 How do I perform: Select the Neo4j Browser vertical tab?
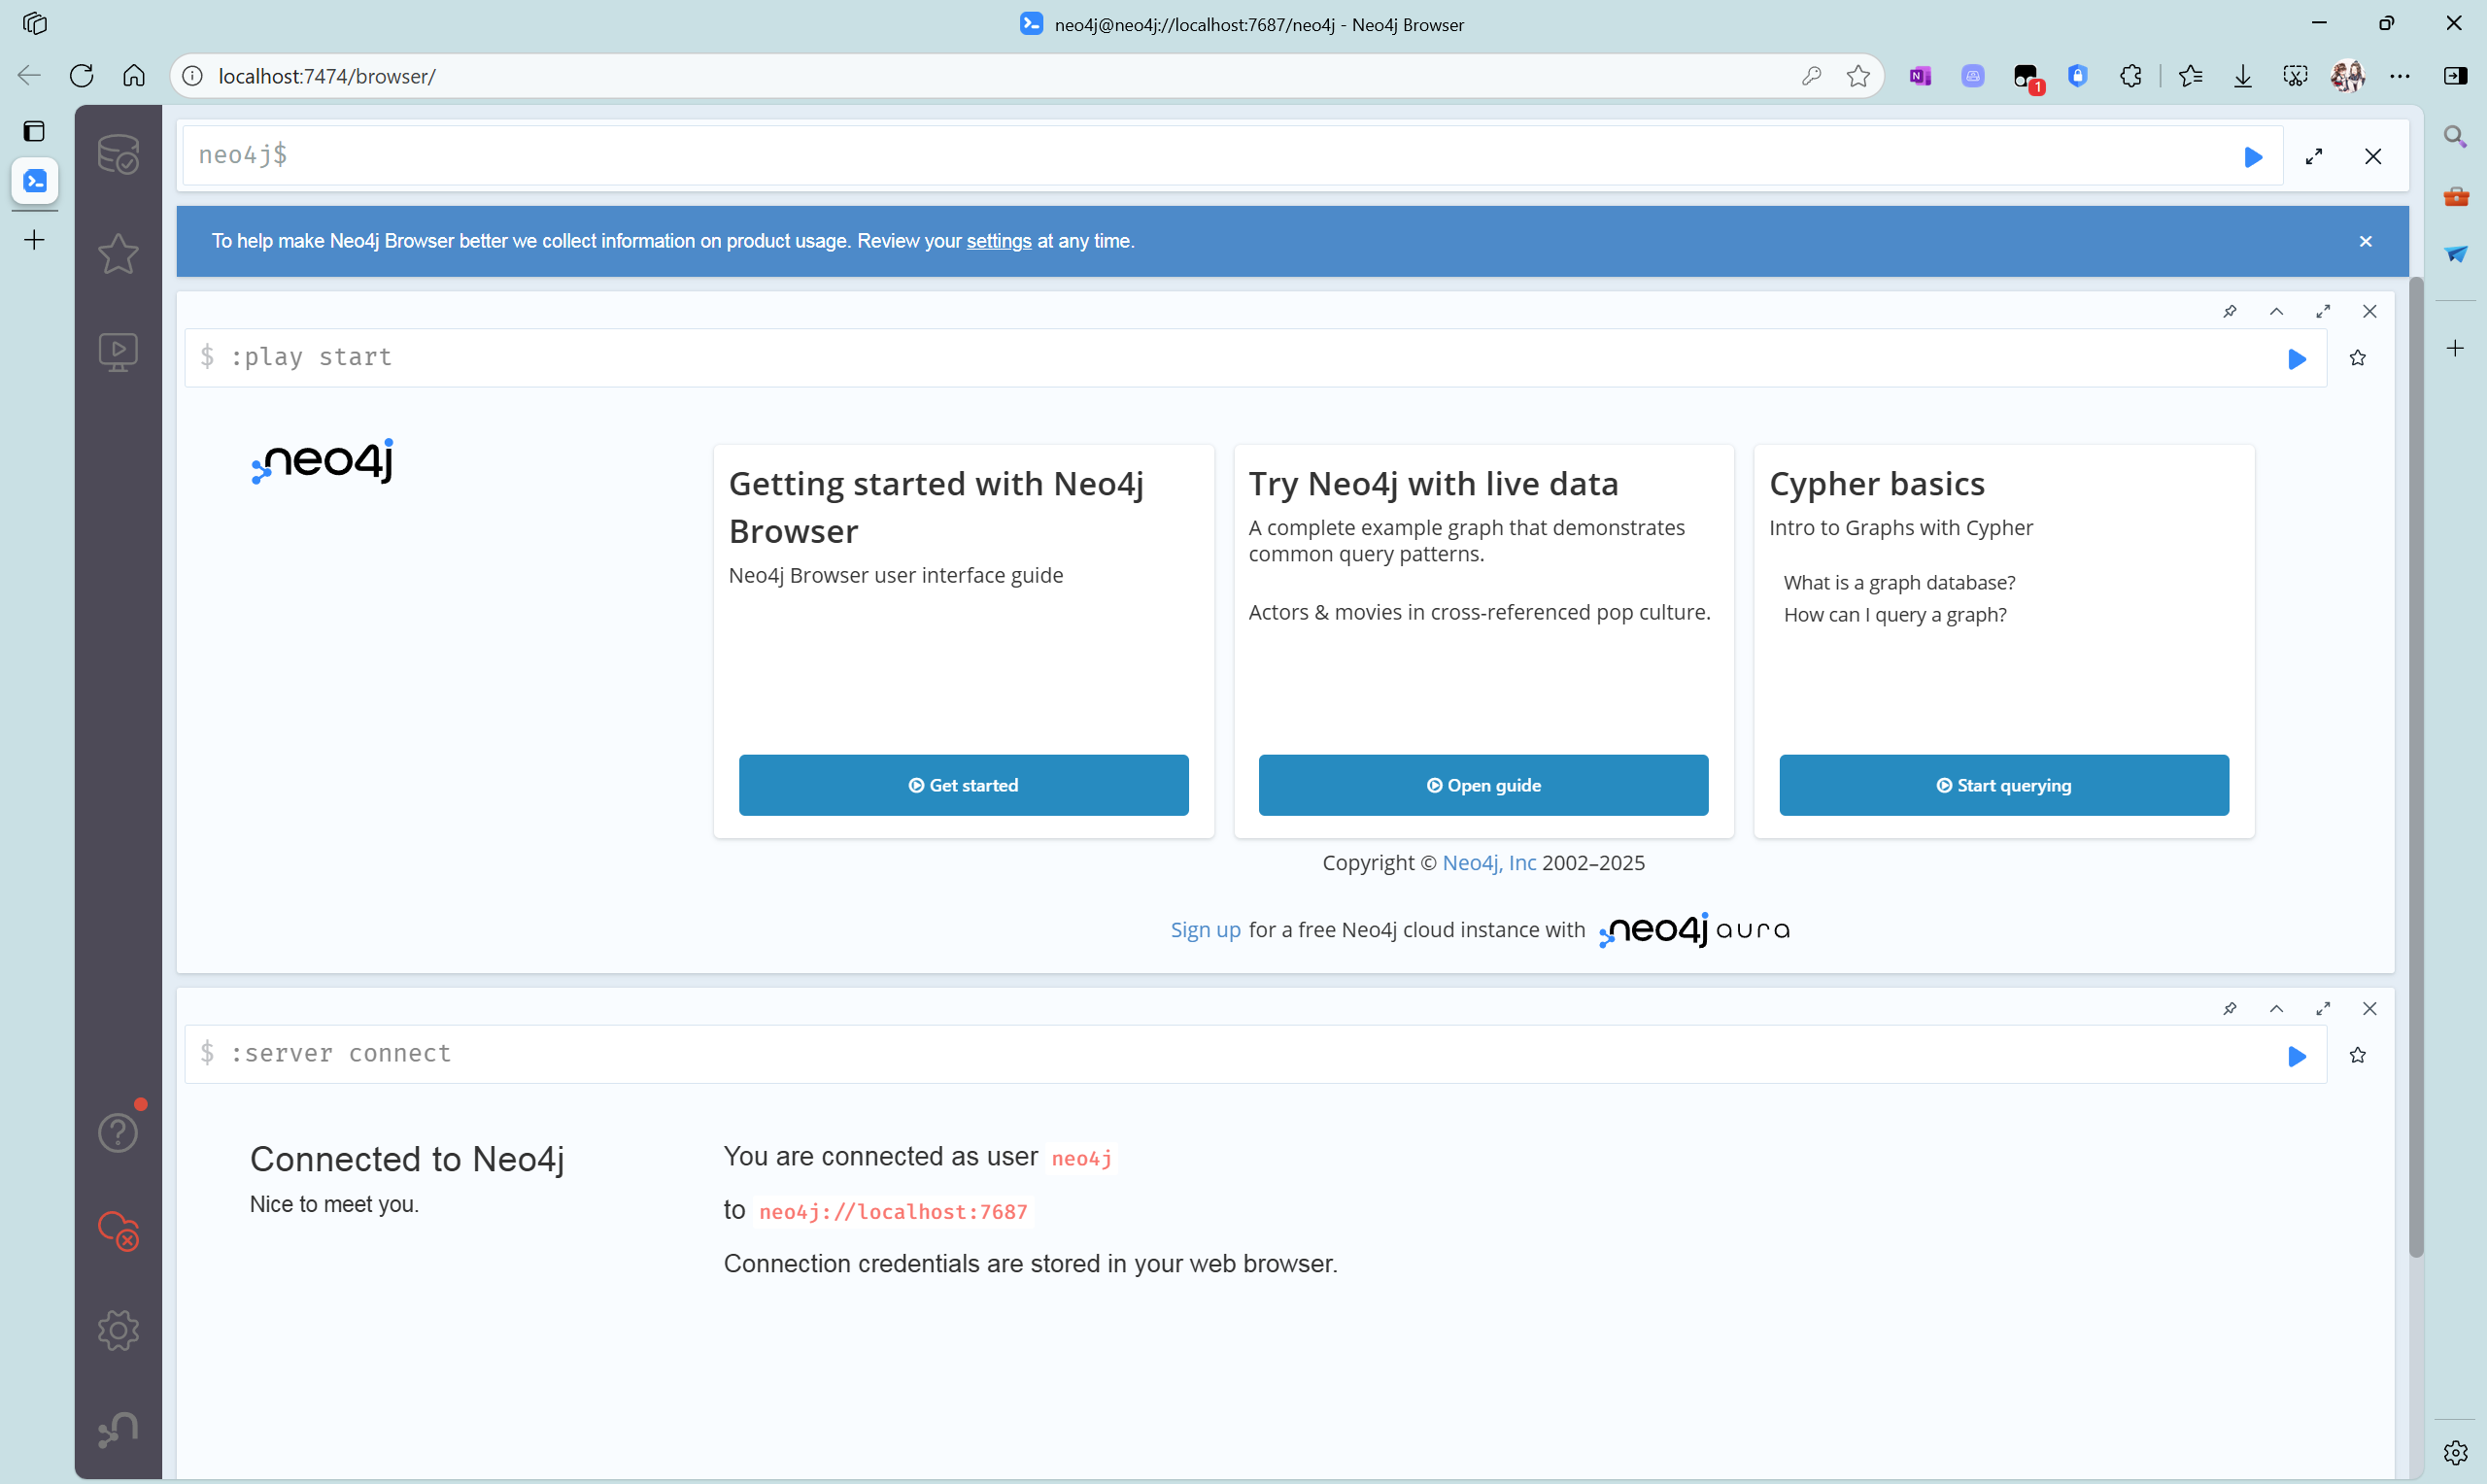tap(34, 181)
